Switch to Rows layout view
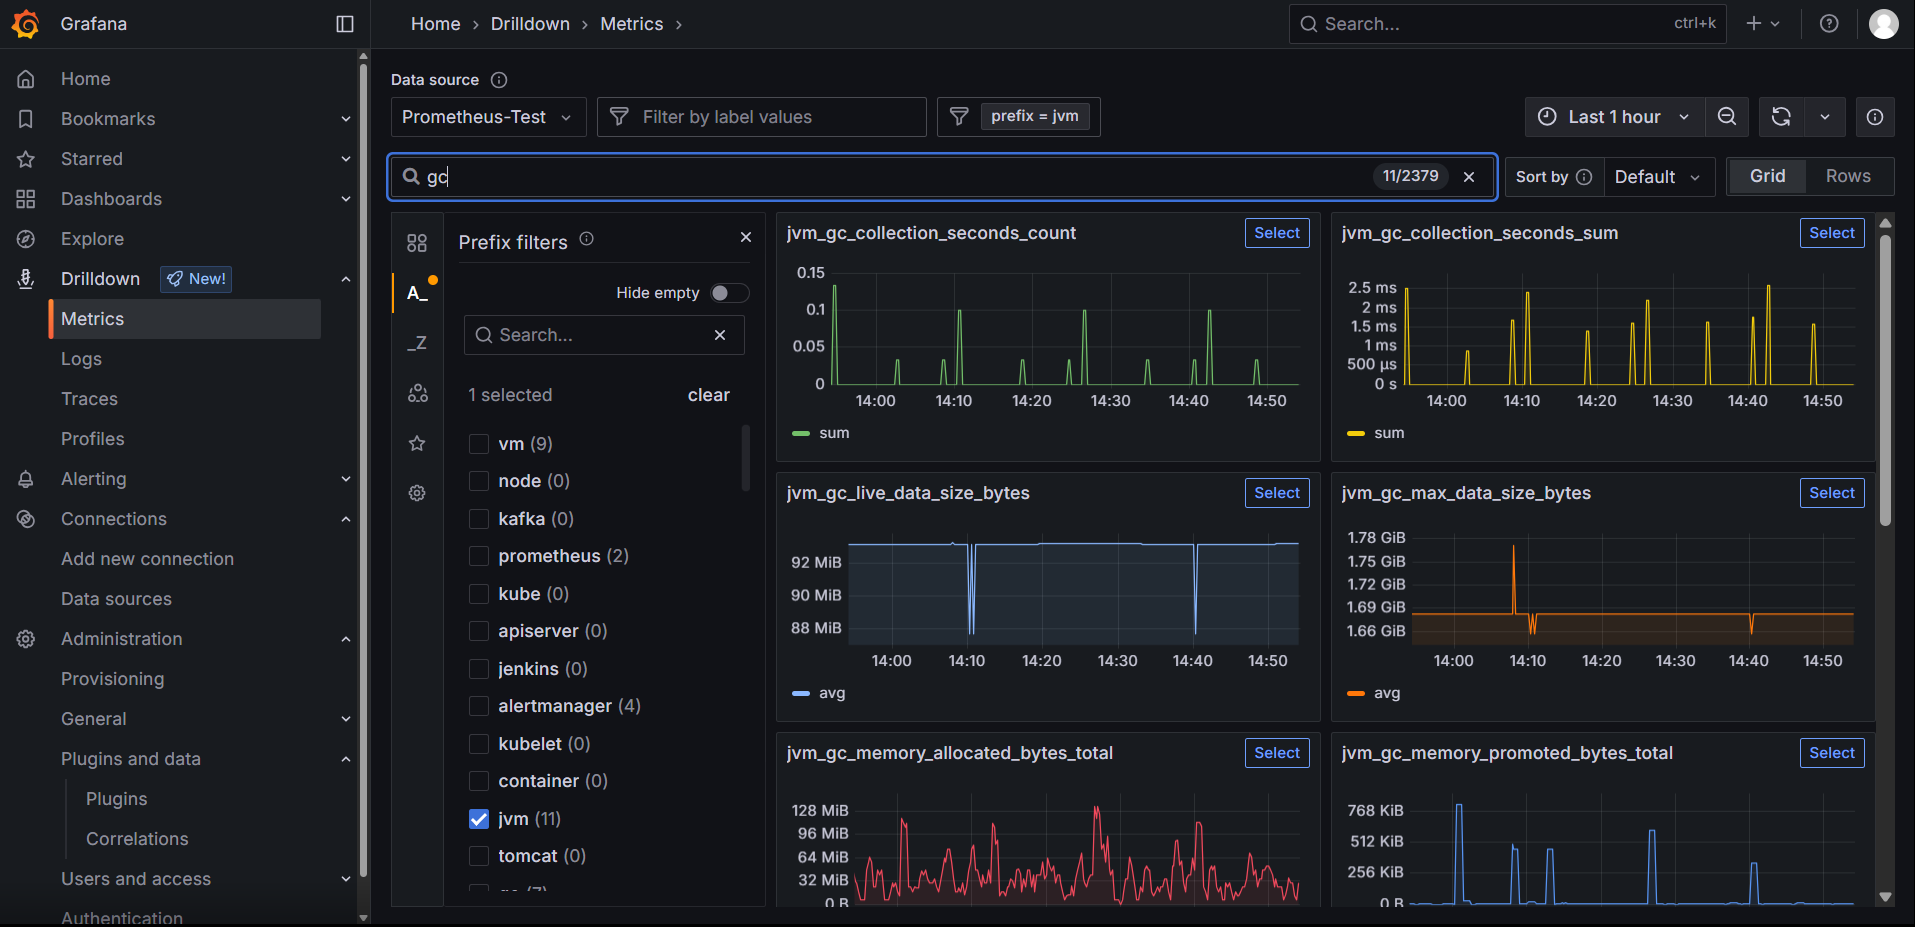 pos(1848,176)
